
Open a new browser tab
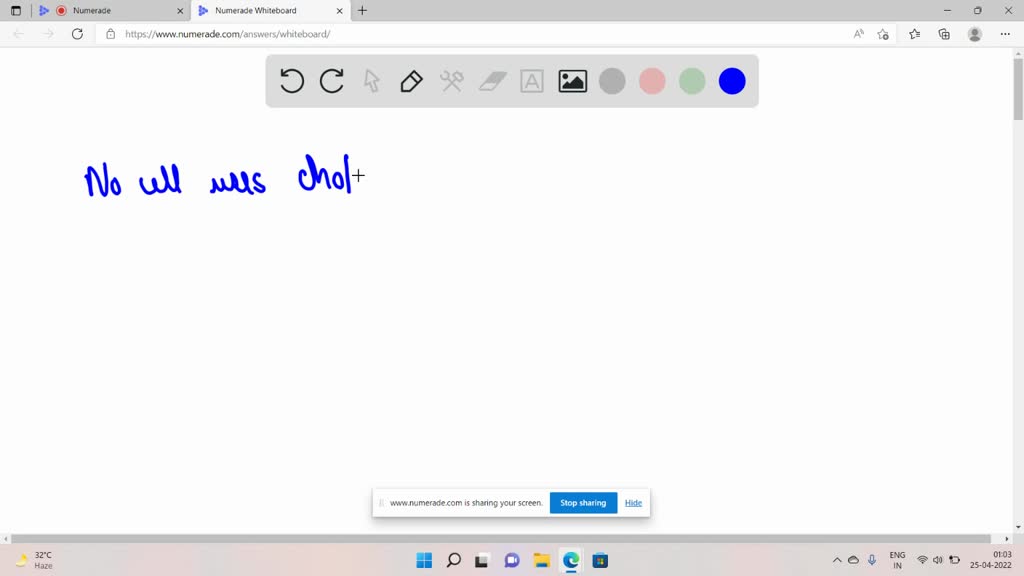click(x=362, y=10)
